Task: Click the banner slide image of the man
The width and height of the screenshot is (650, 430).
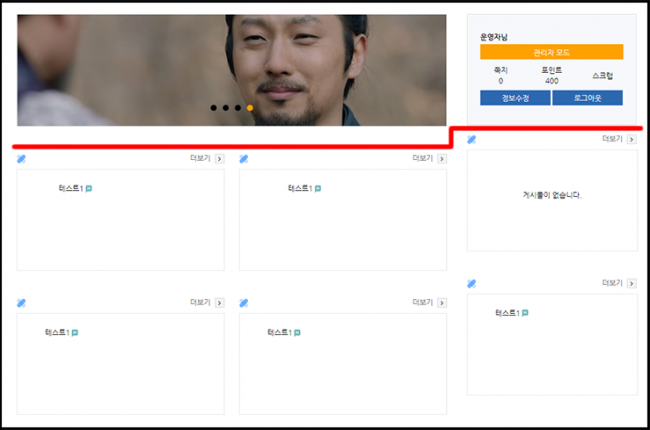Action: click(x=232, y=70)
